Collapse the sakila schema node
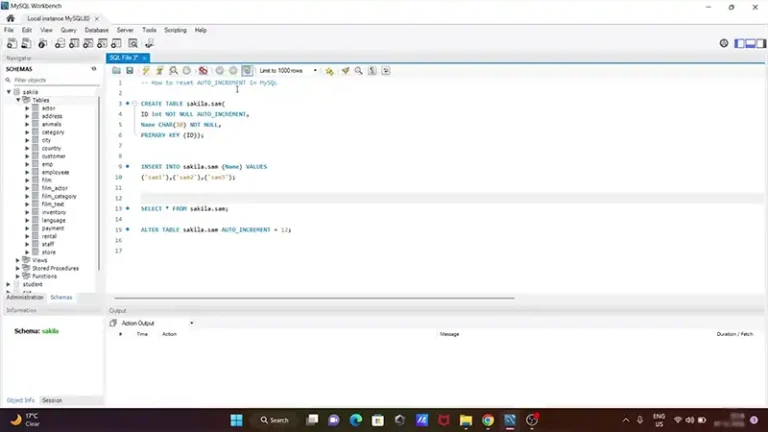Image resolution: width=768 pixels, height=432 pixels. pyautogui.click(x=9, y=92)
